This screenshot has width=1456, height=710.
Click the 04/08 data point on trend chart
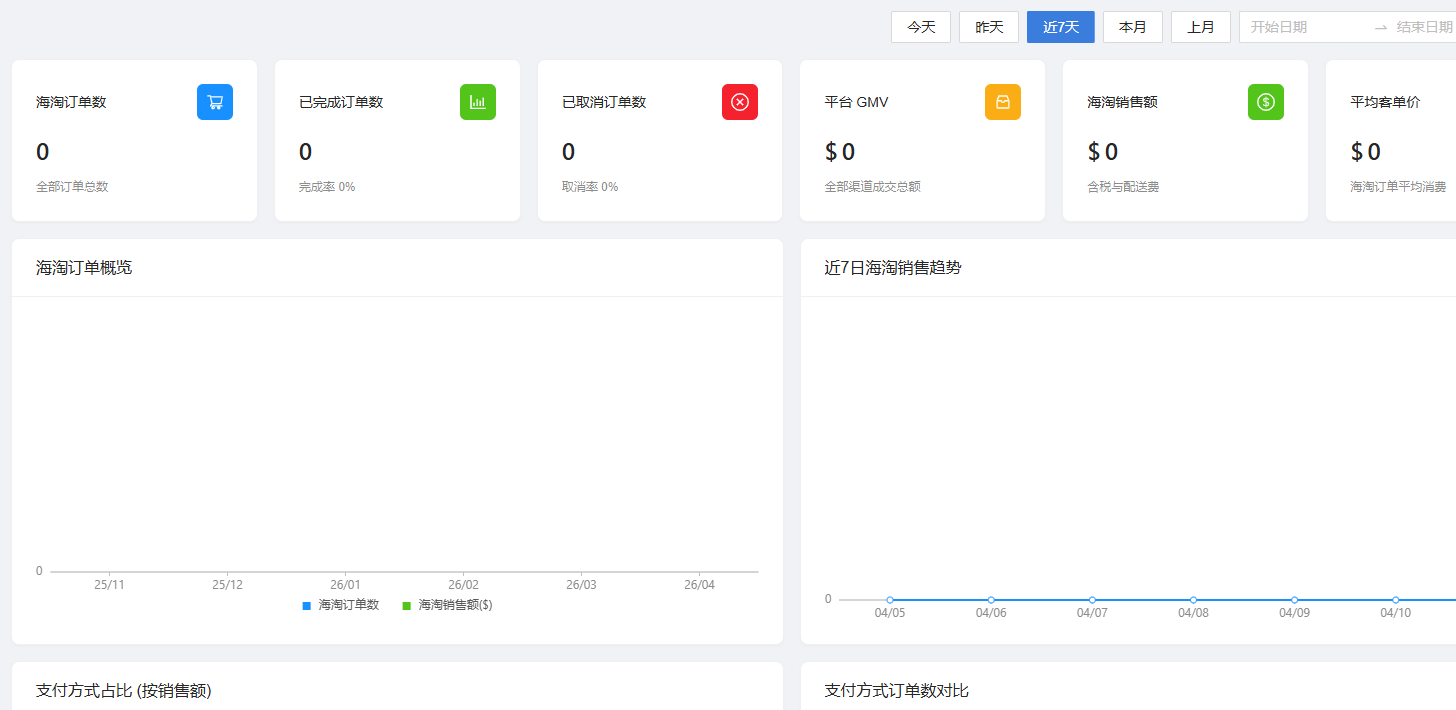tap(1193, 600)
